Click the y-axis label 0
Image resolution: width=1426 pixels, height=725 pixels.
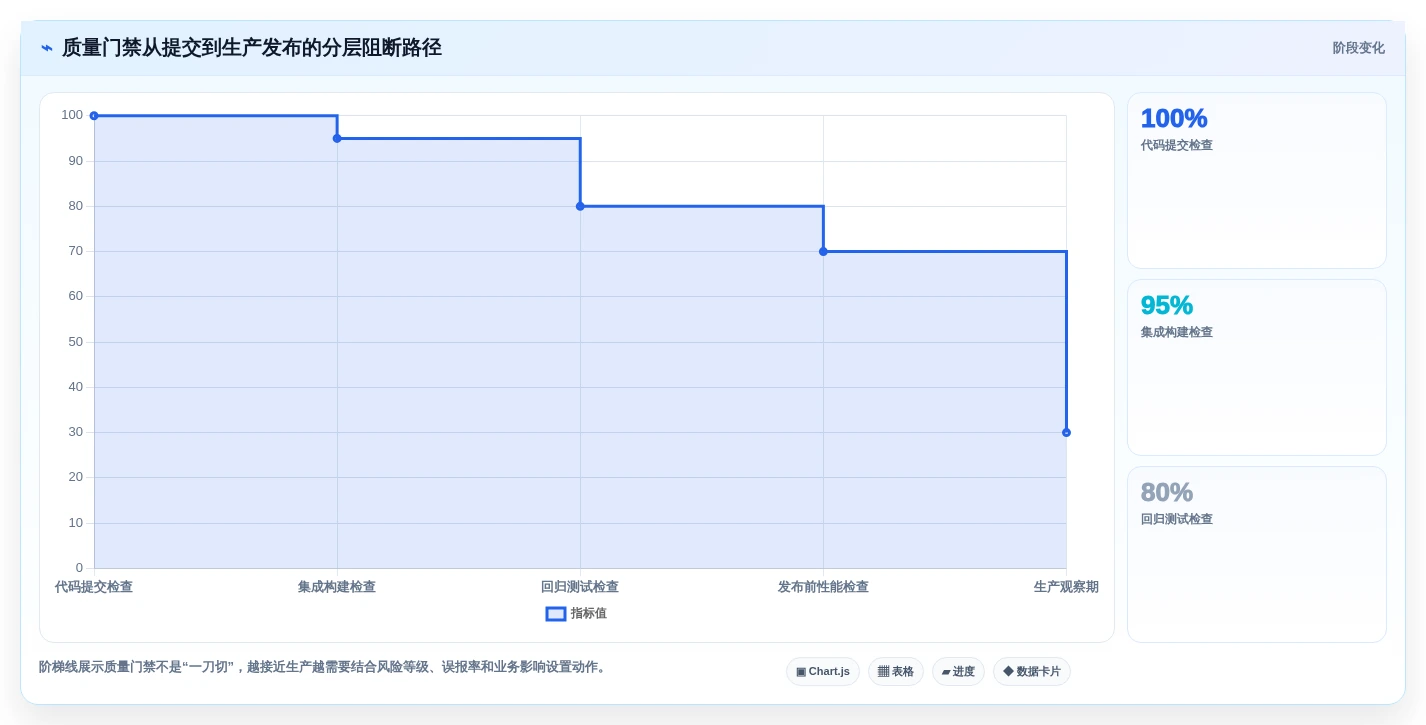tap(80, 568)
